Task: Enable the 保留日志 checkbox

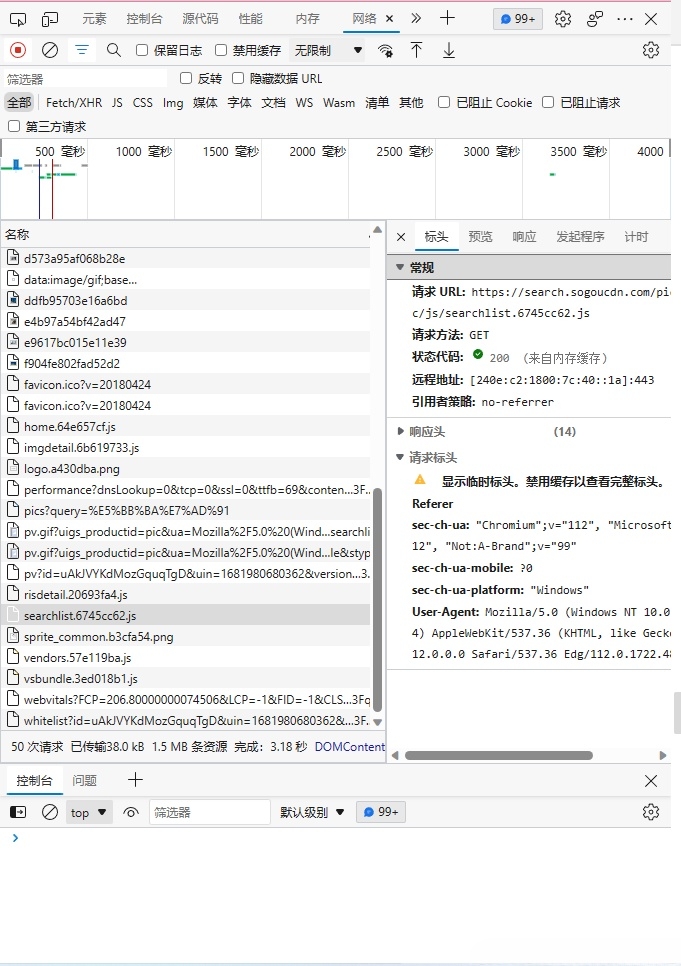Action: coord(142,50)
